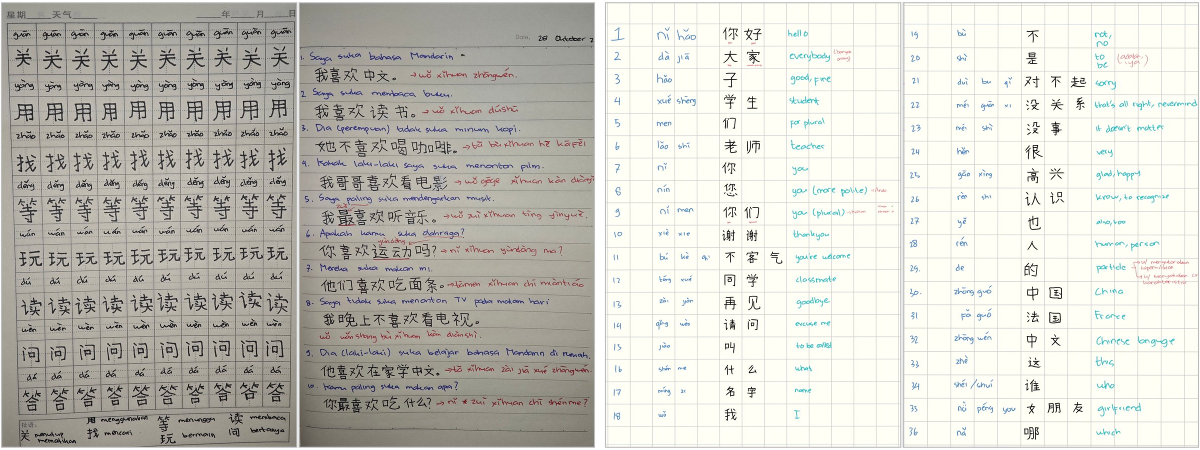
Task: Click the translation "glad, happy"
Action: [x=1117, y=174]
